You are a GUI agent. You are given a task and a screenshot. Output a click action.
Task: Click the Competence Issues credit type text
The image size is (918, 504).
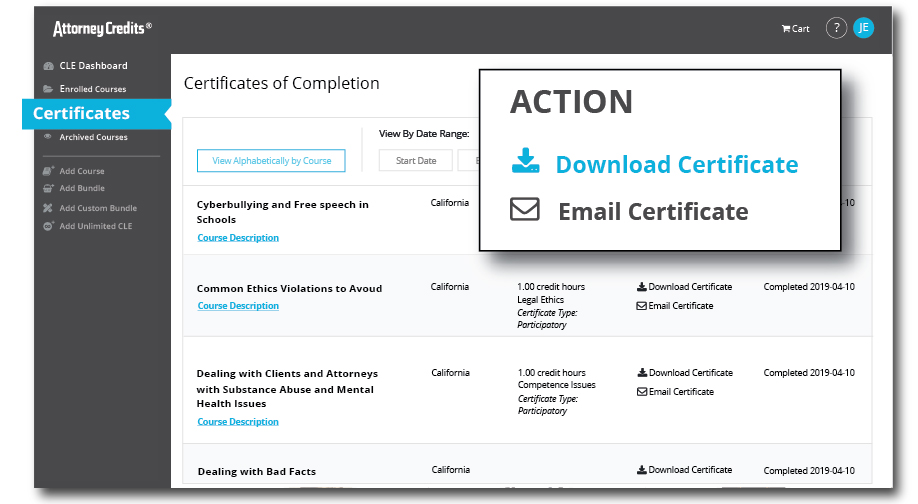557,385
